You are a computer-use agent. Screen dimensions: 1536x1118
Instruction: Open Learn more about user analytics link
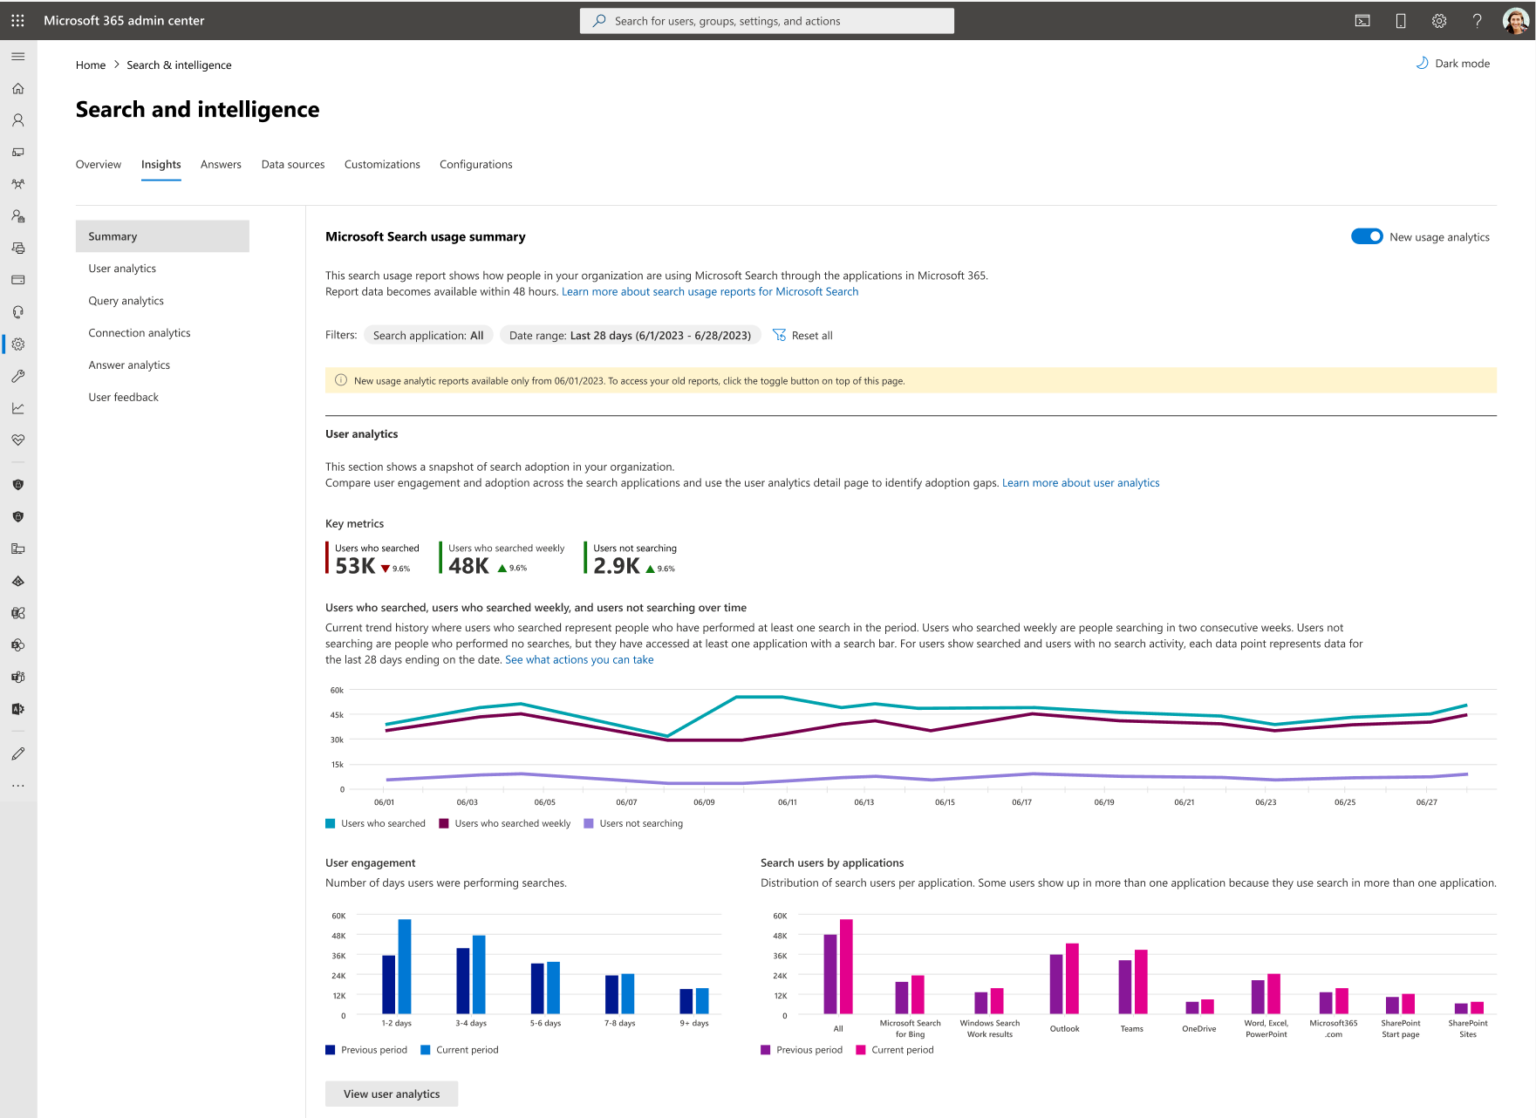coord(1081,483)
